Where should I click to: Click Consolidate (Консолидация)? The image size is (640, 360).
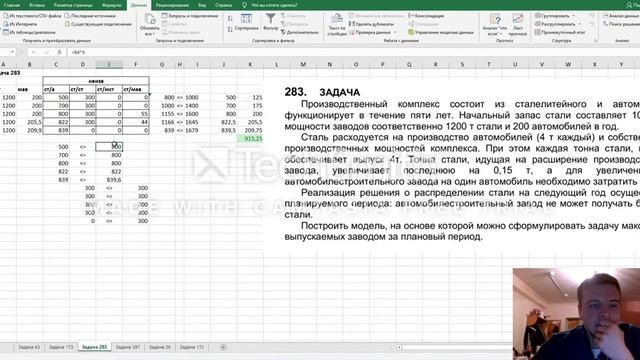click(426, 16)
